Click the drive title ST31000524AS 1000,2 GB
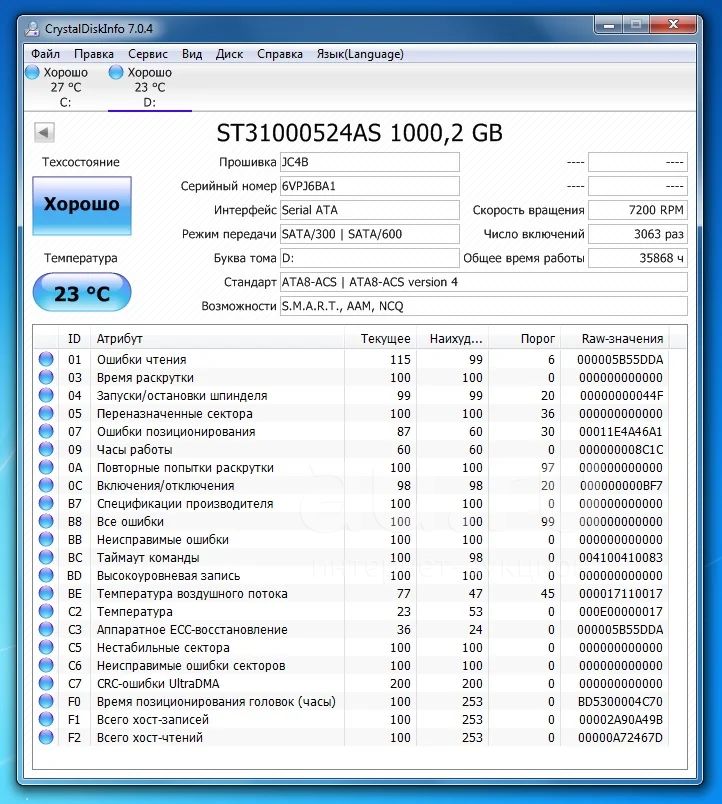The width and height of the screenshot is (722, 804). click(359, 133)
